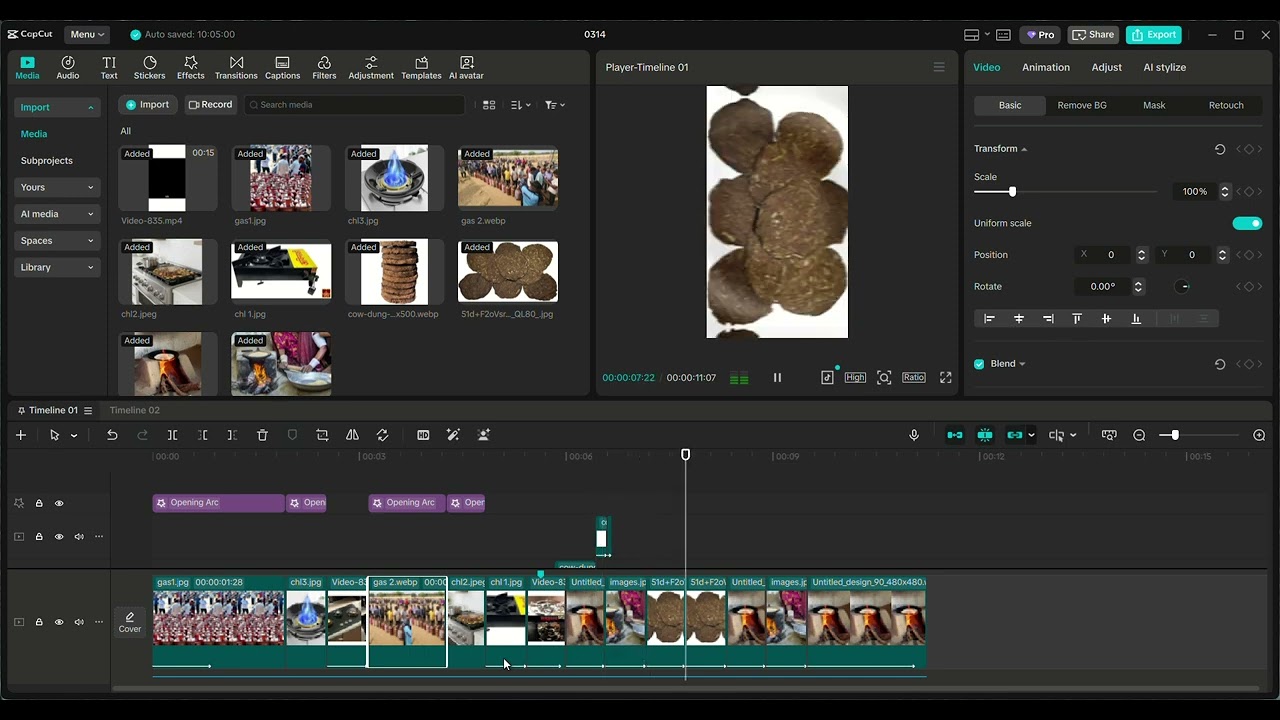The width and height of the screenshot is (1280, 720).
Task: Click the Crop tool icon
Action: click(x=322, y=435)
